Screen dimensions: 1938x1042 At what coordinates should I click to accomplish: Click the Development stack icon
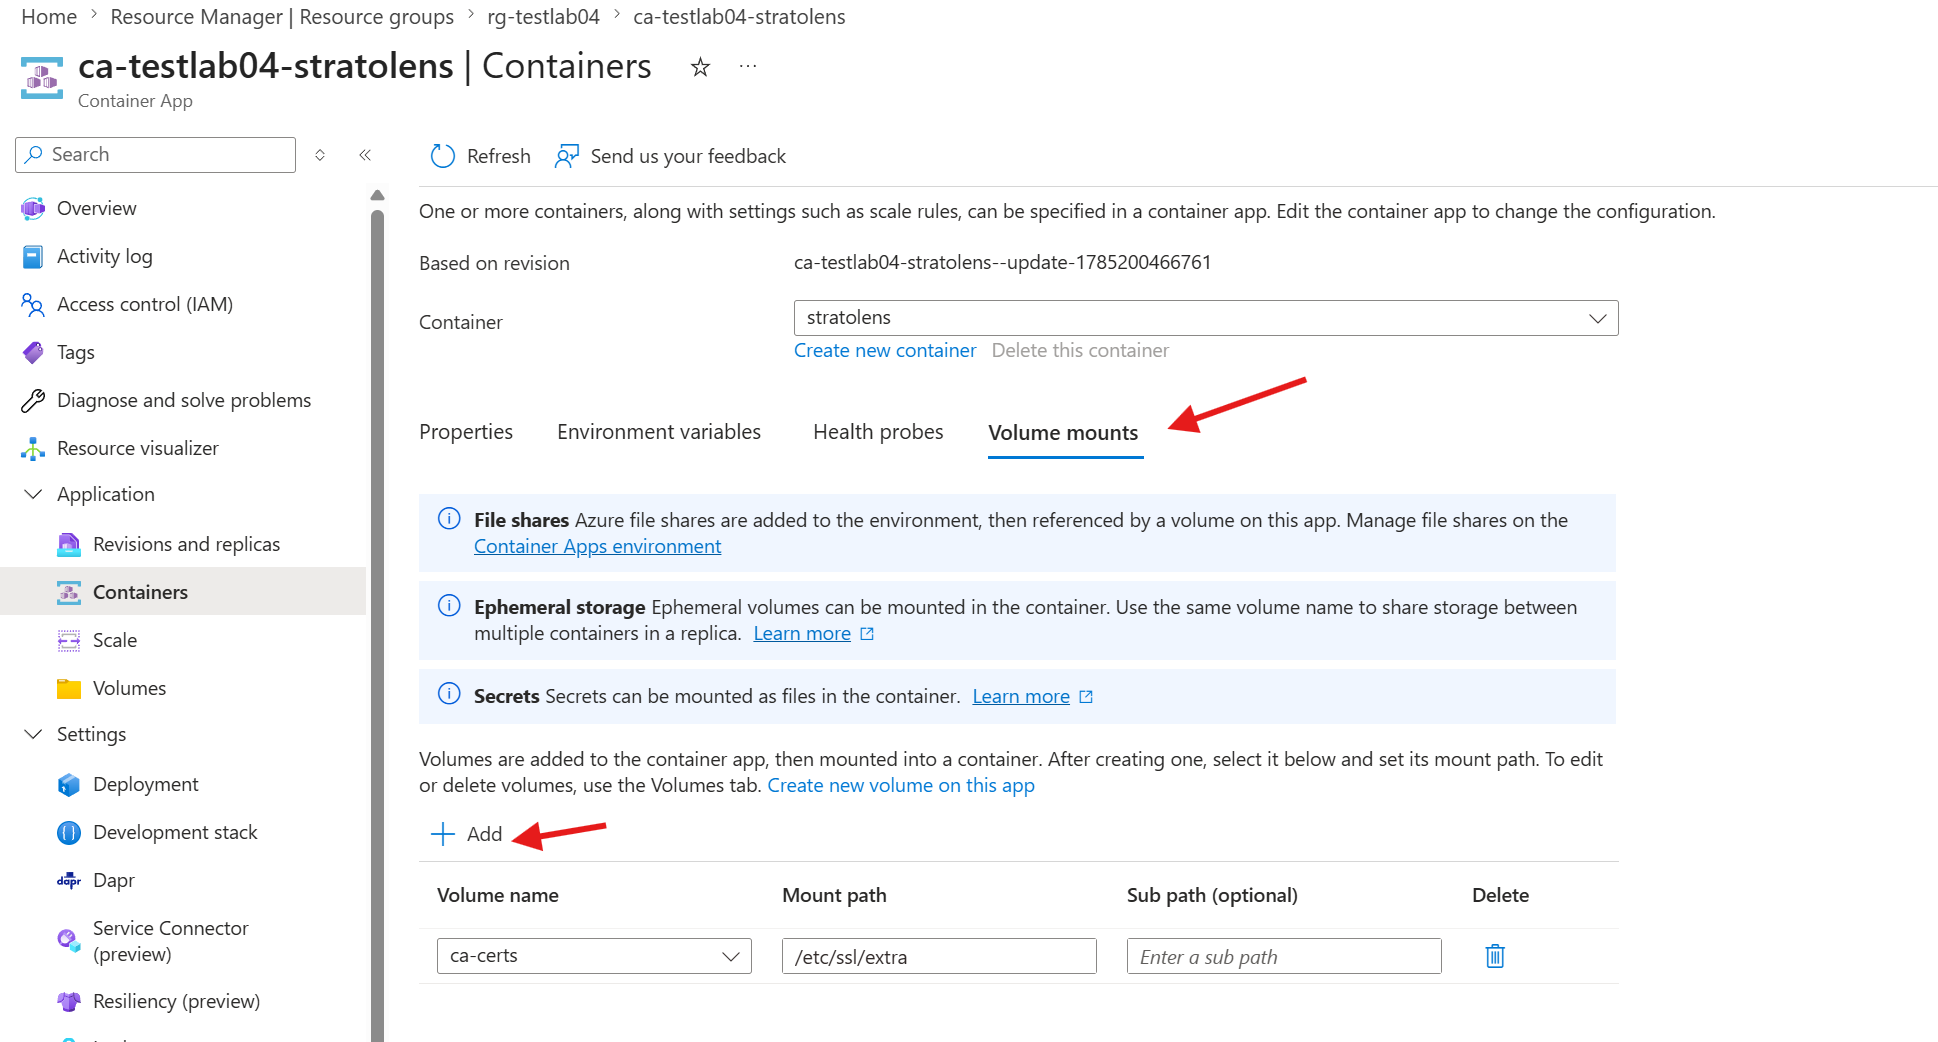point(69,832)
